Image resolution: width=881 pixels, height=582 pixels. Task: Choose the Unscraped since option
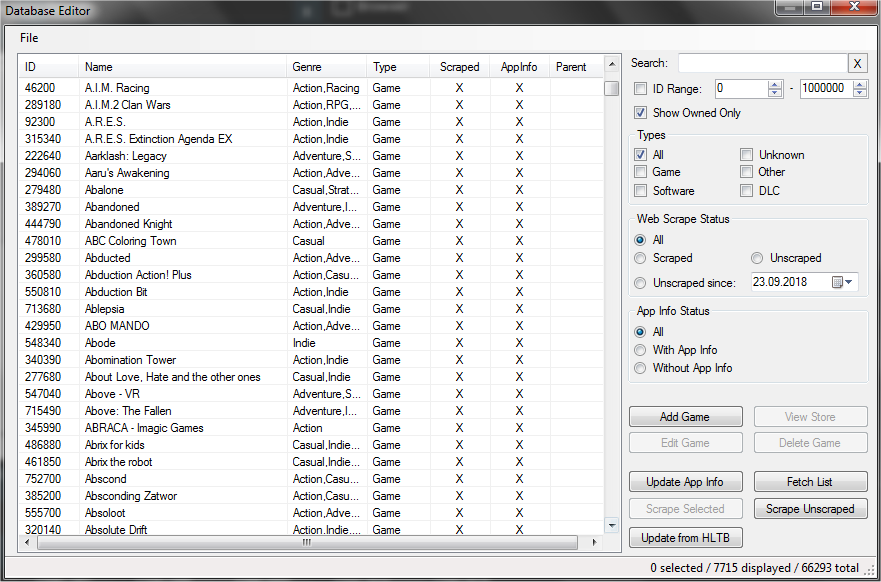[x=640, y=281]
